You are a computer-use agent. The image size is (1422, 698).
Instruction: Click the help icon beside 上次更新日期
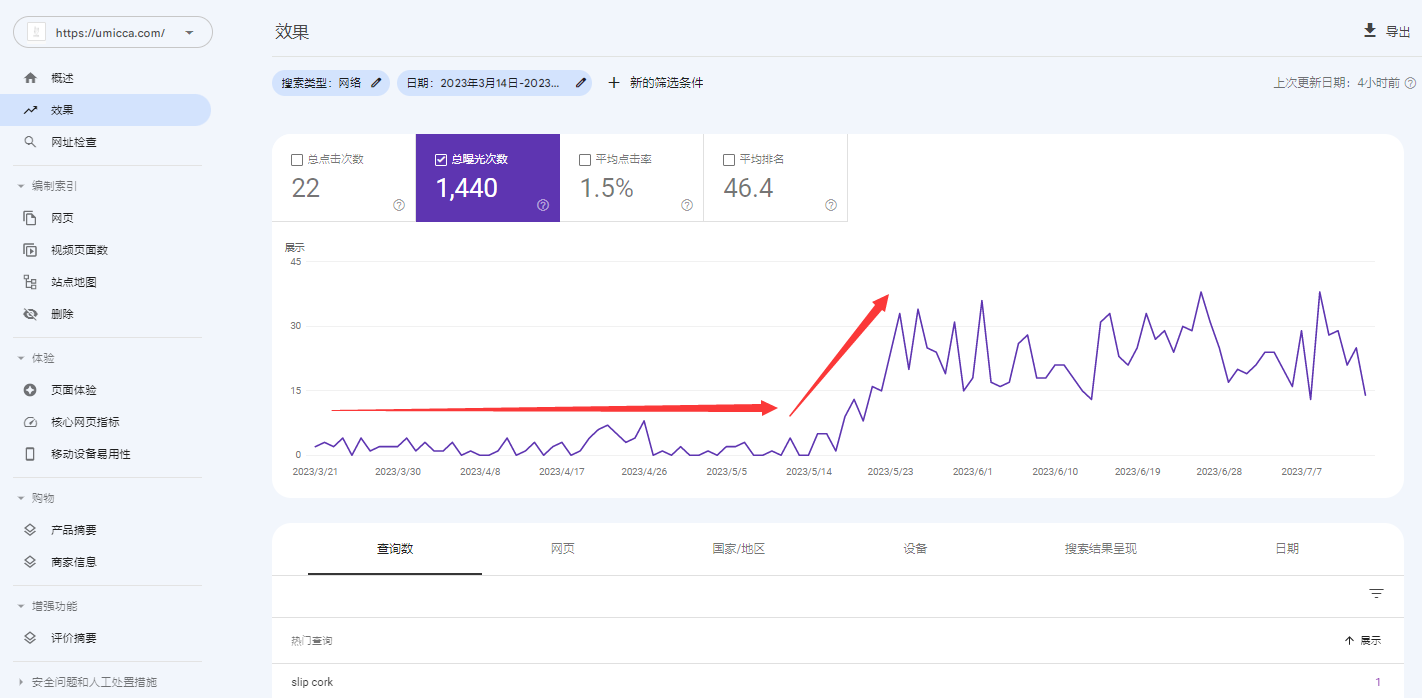click(1410, 83)
